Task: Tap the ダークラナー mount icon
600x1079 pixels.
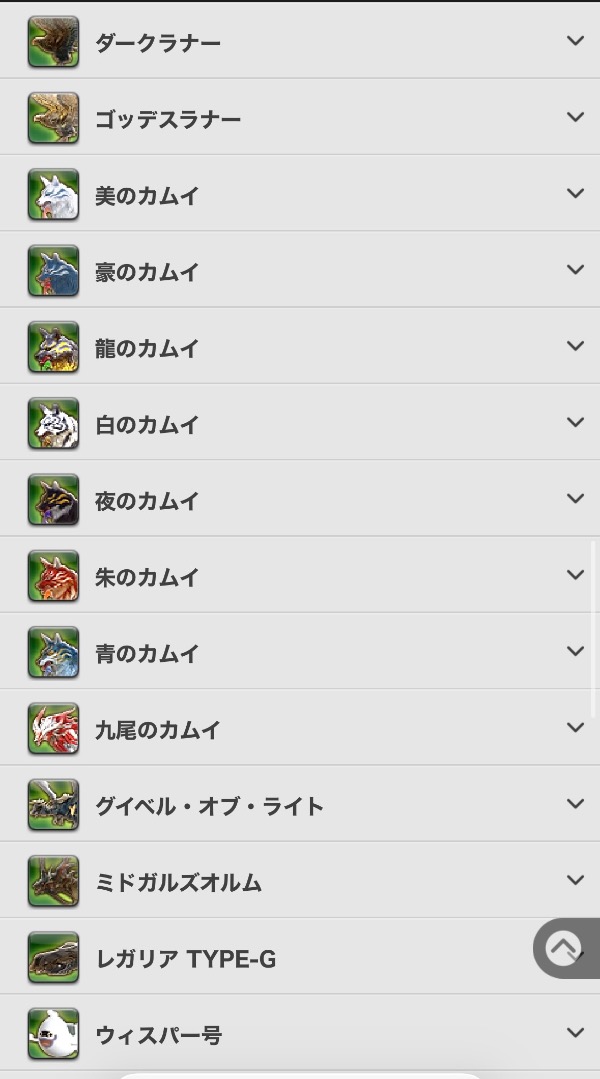Action: (53, 42)
